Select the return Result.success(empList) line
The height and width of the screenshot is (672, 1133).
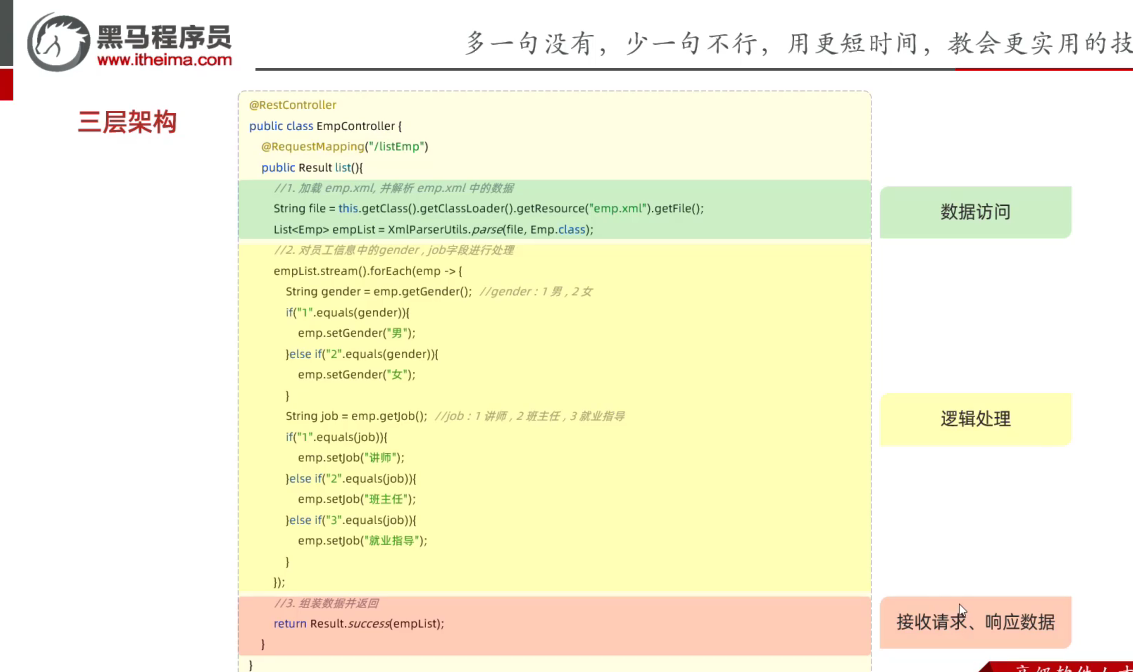click(359, 624)
